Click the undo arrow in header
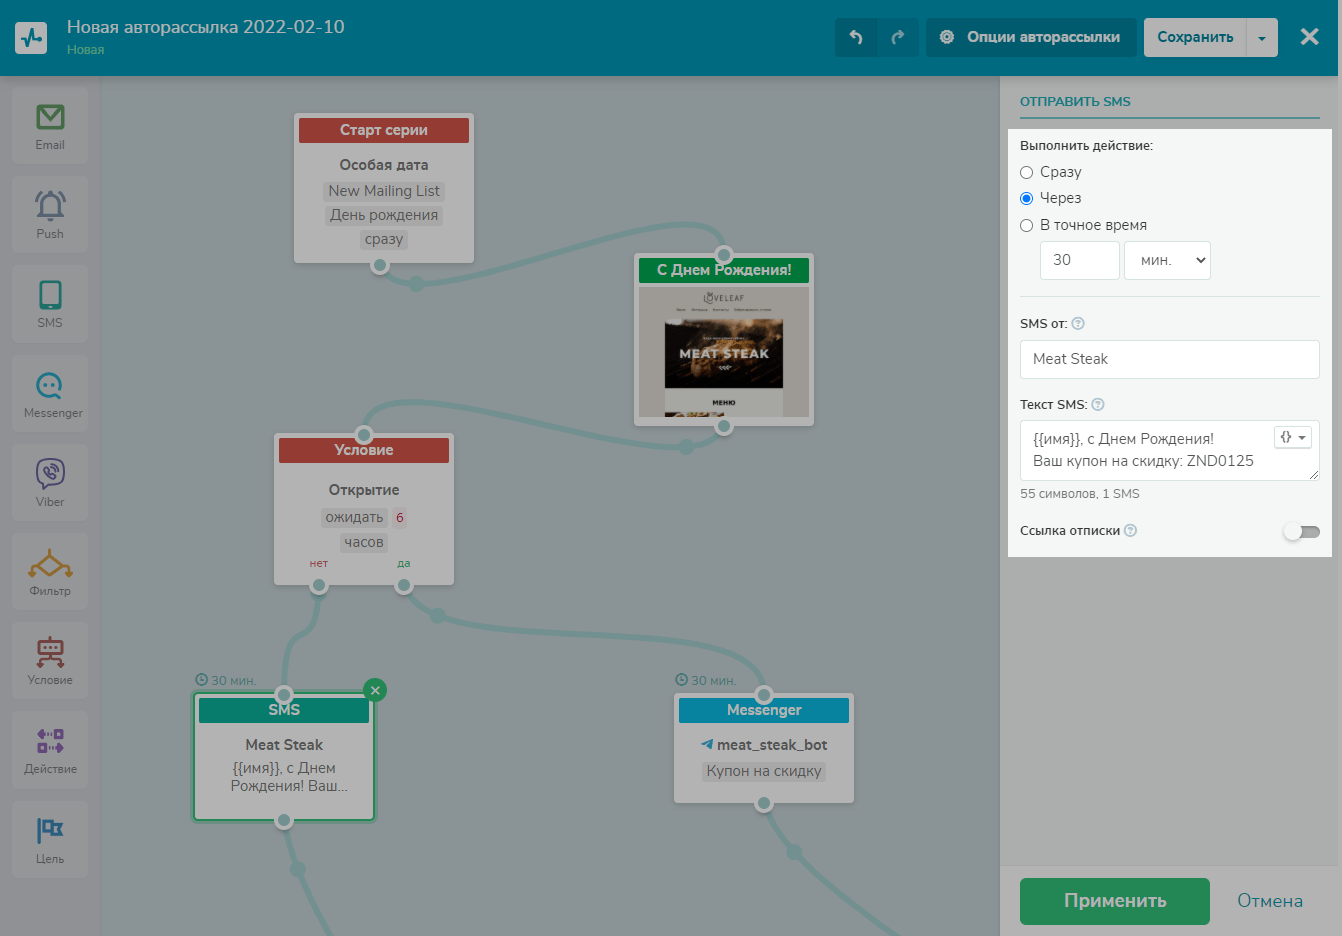This screenshot has width=1342, height=936. click(856, 37)
